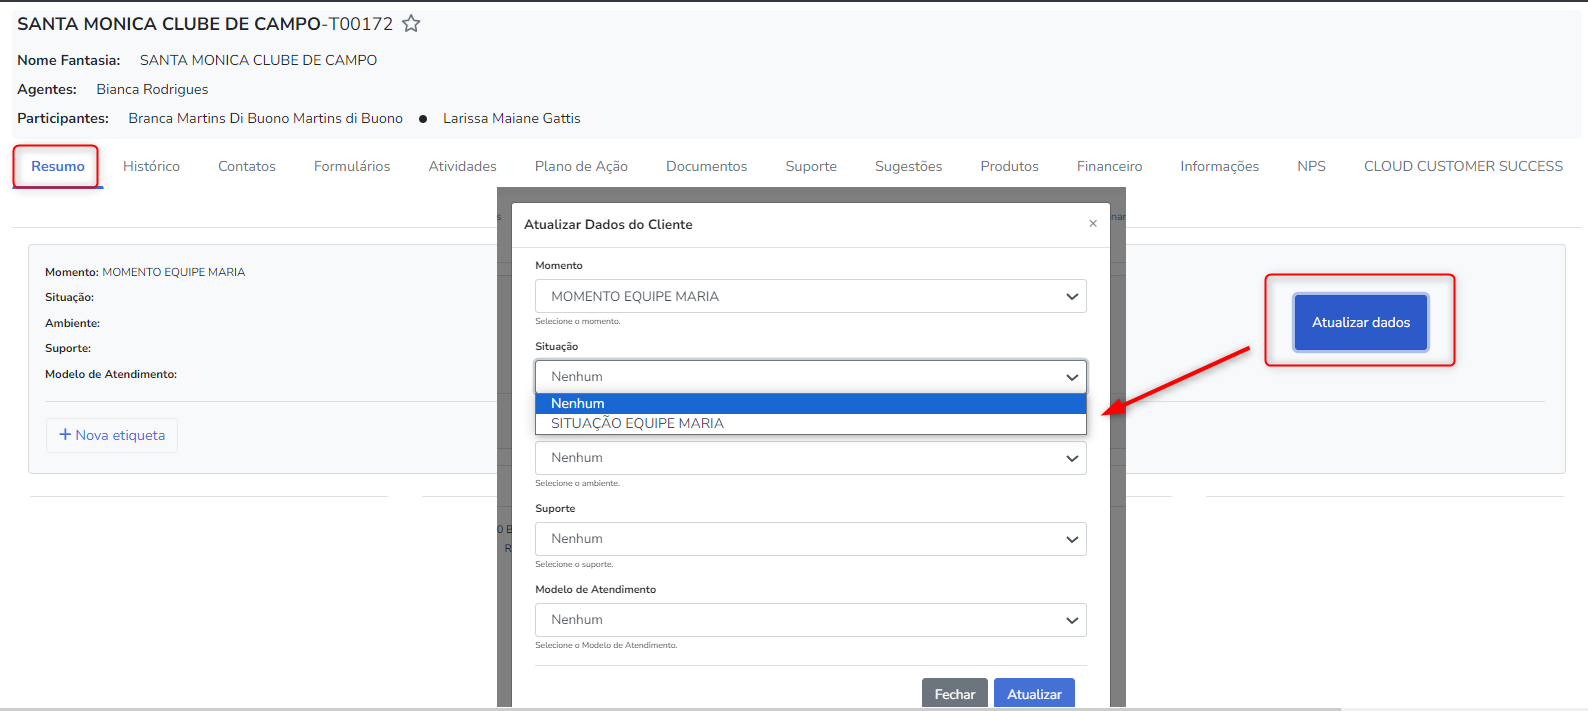This screenshot has width=1588, height=711.
Task: Expand the Suporte dropdown
Action: tap(810, 539)
